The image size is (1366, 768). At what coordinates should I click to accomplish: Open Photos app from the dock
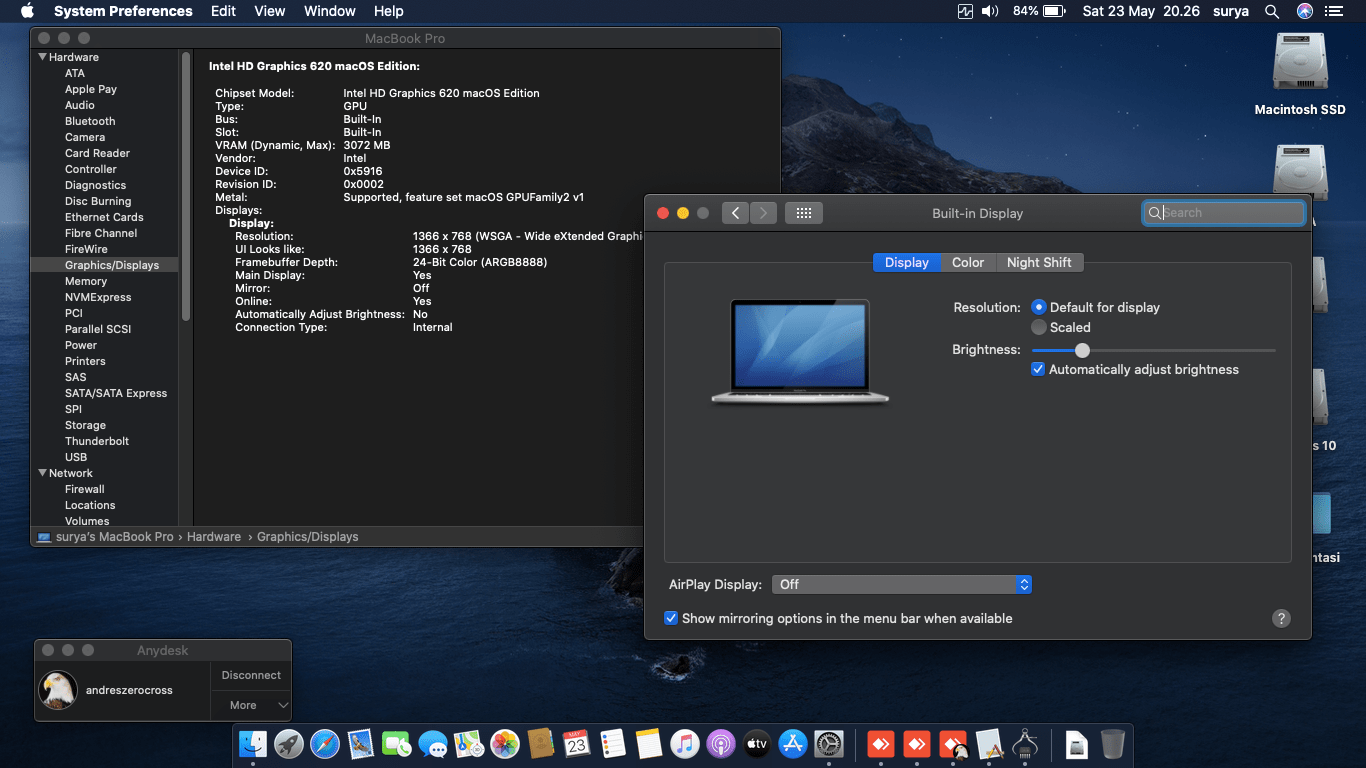(505, 744)
